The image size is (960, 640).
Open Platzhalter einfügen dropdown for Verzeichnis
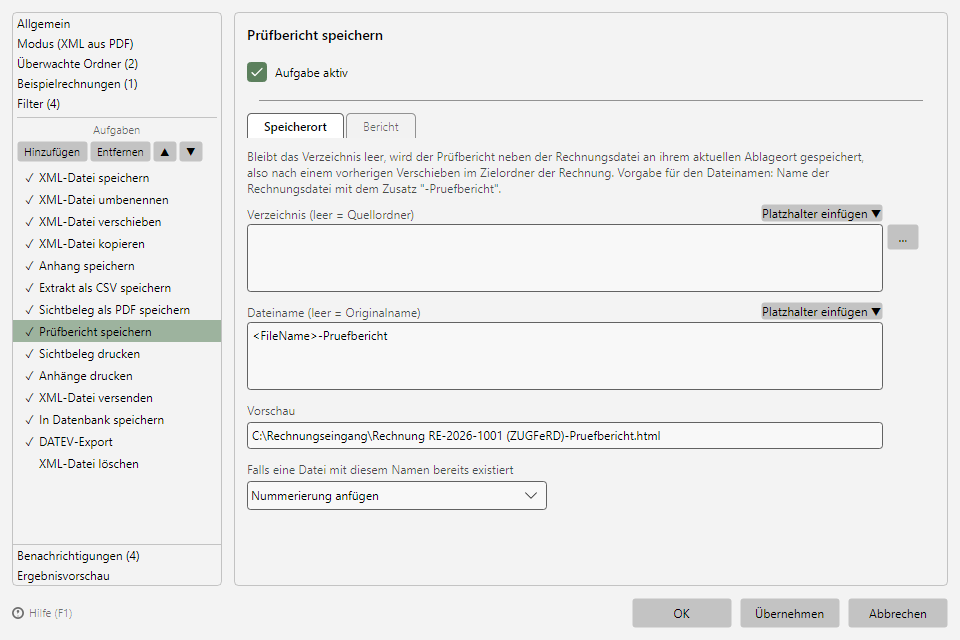click(x=822, y=214)
